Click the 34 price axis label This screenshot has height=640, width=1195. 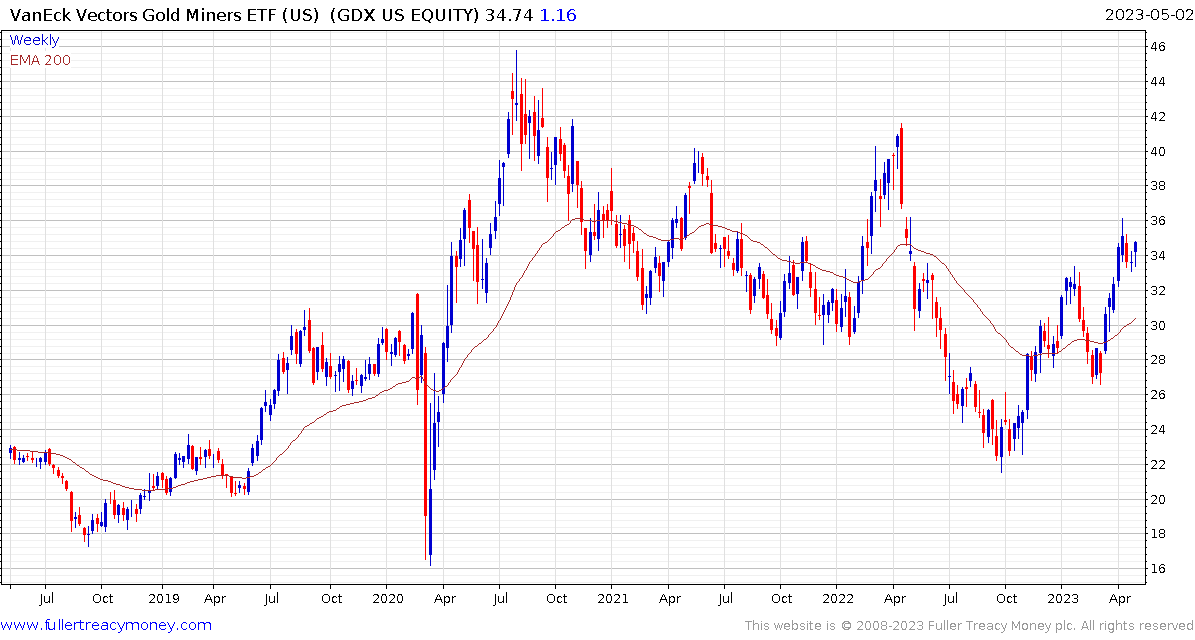[x=1158, y=255]
